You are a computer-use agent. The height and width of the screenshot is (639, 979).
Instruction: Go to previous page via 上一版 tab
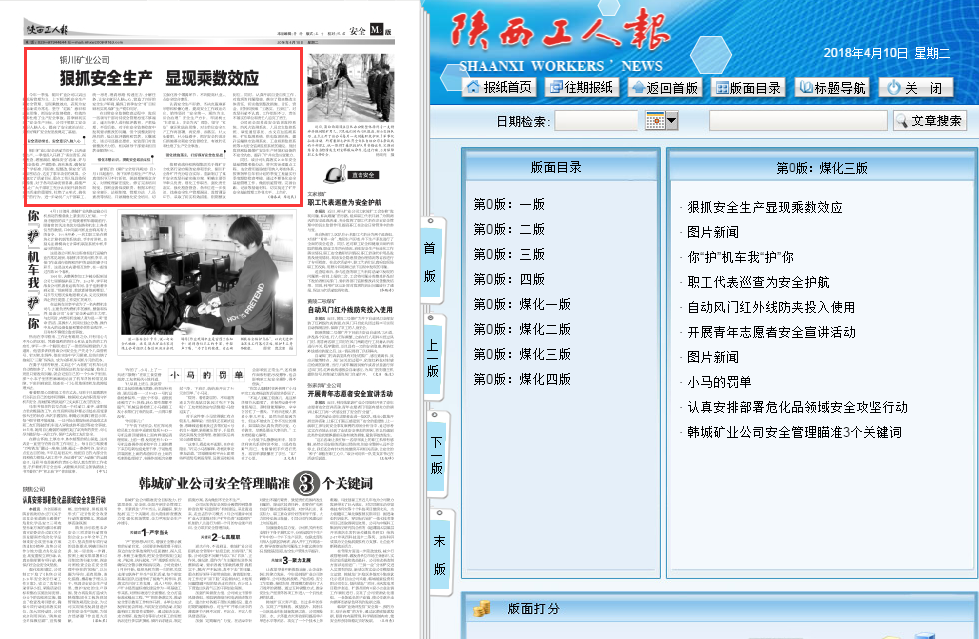click(x=432, y=357)
